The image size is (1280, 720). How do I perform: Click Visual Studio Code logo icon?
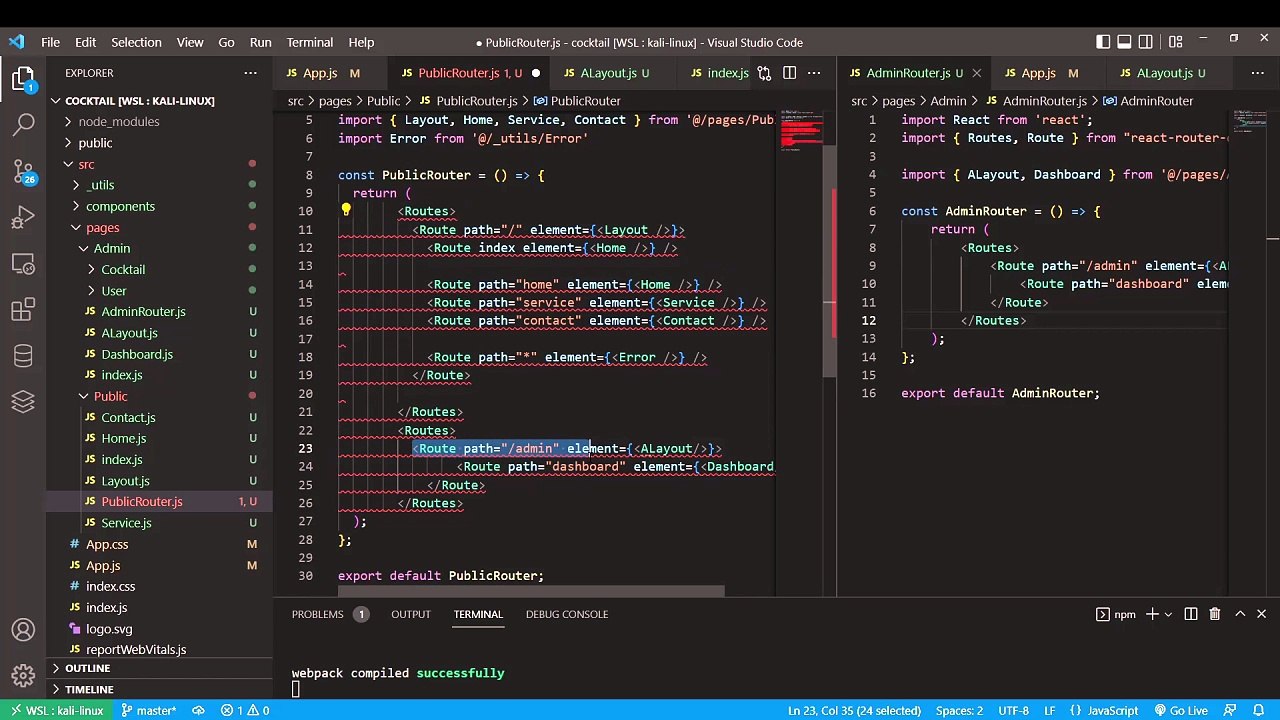(x=16, y=42)
